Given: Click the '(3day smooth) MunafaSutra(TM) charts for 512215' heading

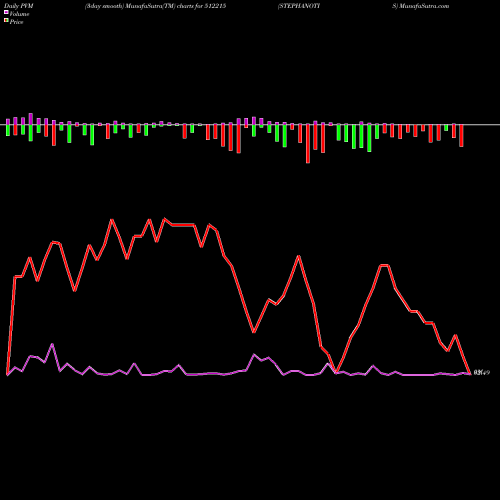Looking at the screenshot, I should [155, 6].
